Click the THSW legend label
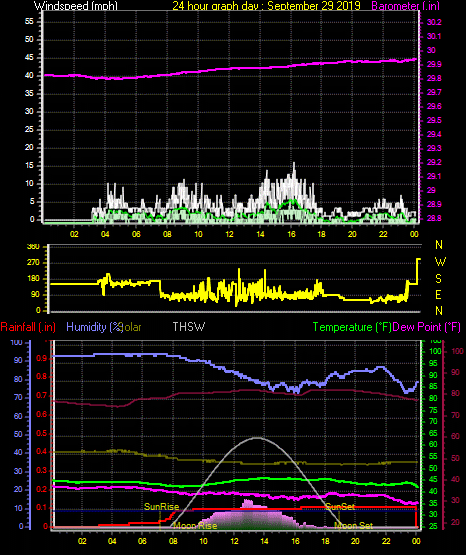Image resolution: width=466 pixels, height=555 pixels. pos(189,326)
